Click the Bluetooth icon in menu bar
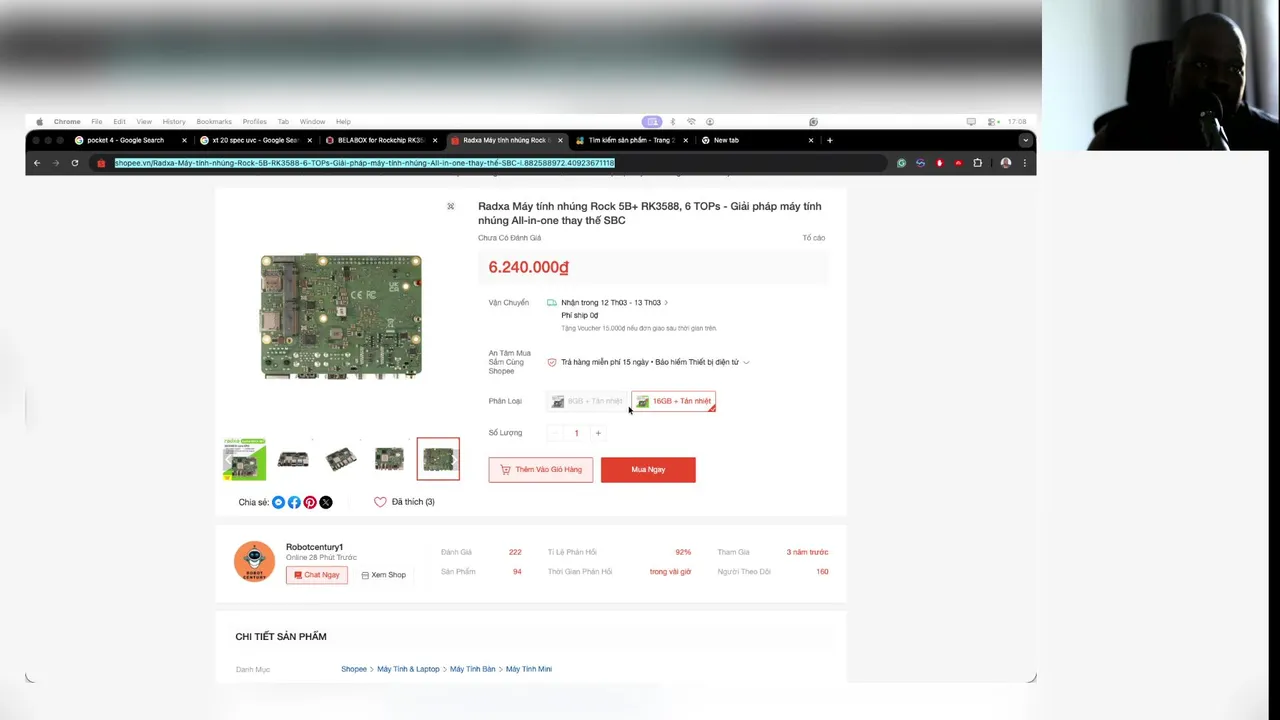The image size is (1280, 720). (x=672, y=122)
